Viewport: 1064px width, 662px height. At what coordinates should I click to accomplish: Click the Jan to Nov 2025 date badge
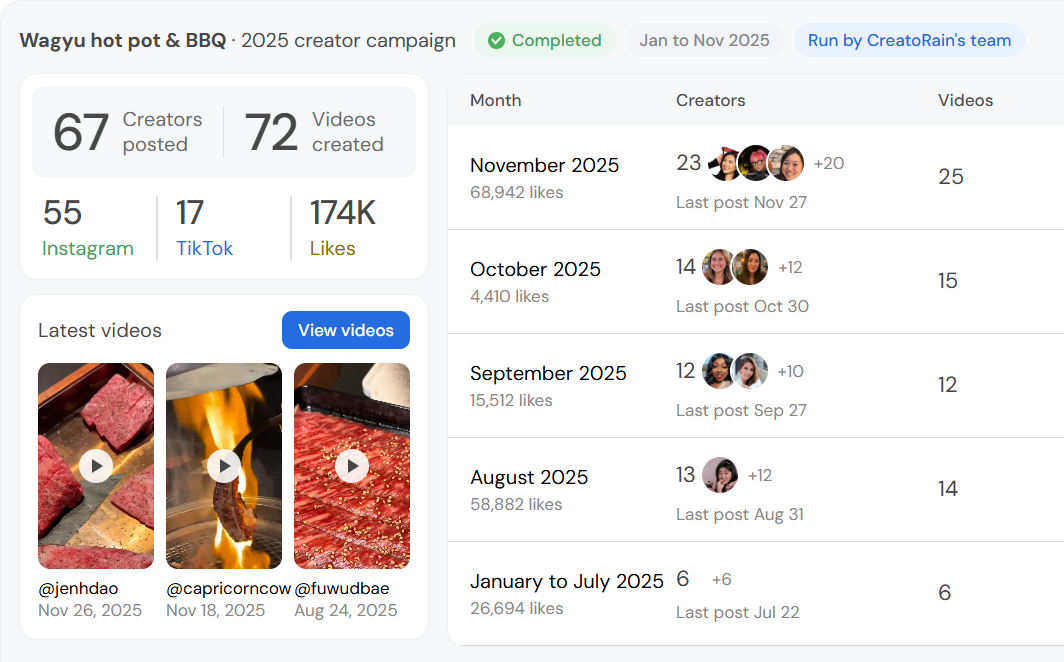click(704, 41)
